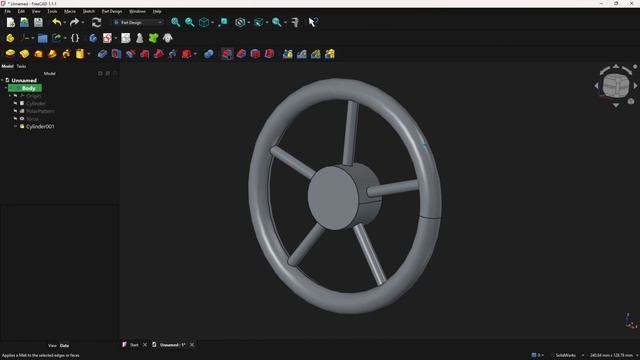Viewport: 640px width, 360px height.
Task: Click the measure tool icon
Action: [x=295, y=22]
